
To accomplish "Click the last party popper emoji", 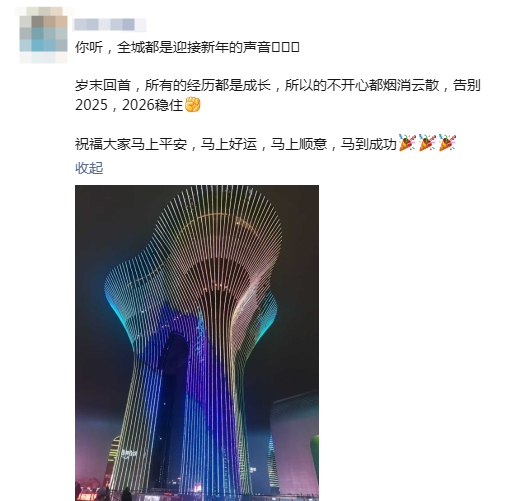I will coord(447,143).
